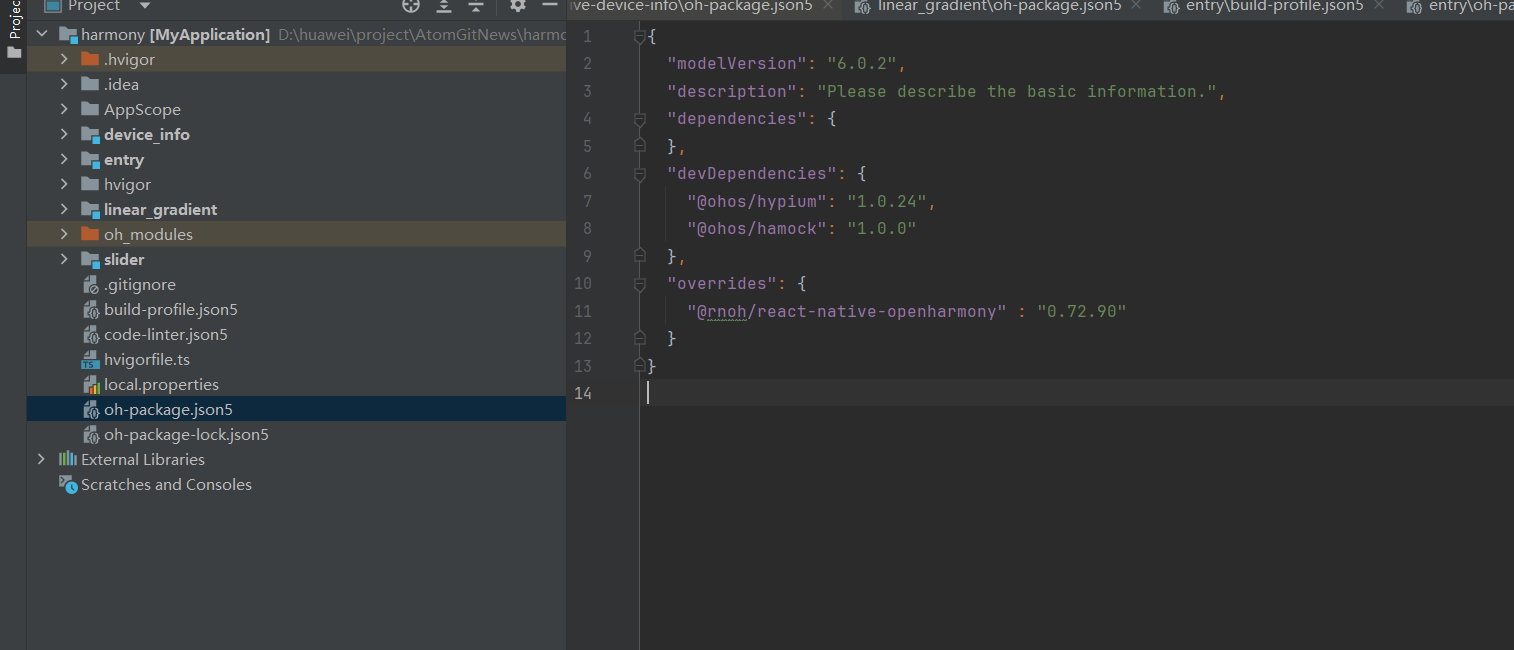Click the "@ohos/hypium" key in editor
1514x650 pixels.
[x=757, y=201]
